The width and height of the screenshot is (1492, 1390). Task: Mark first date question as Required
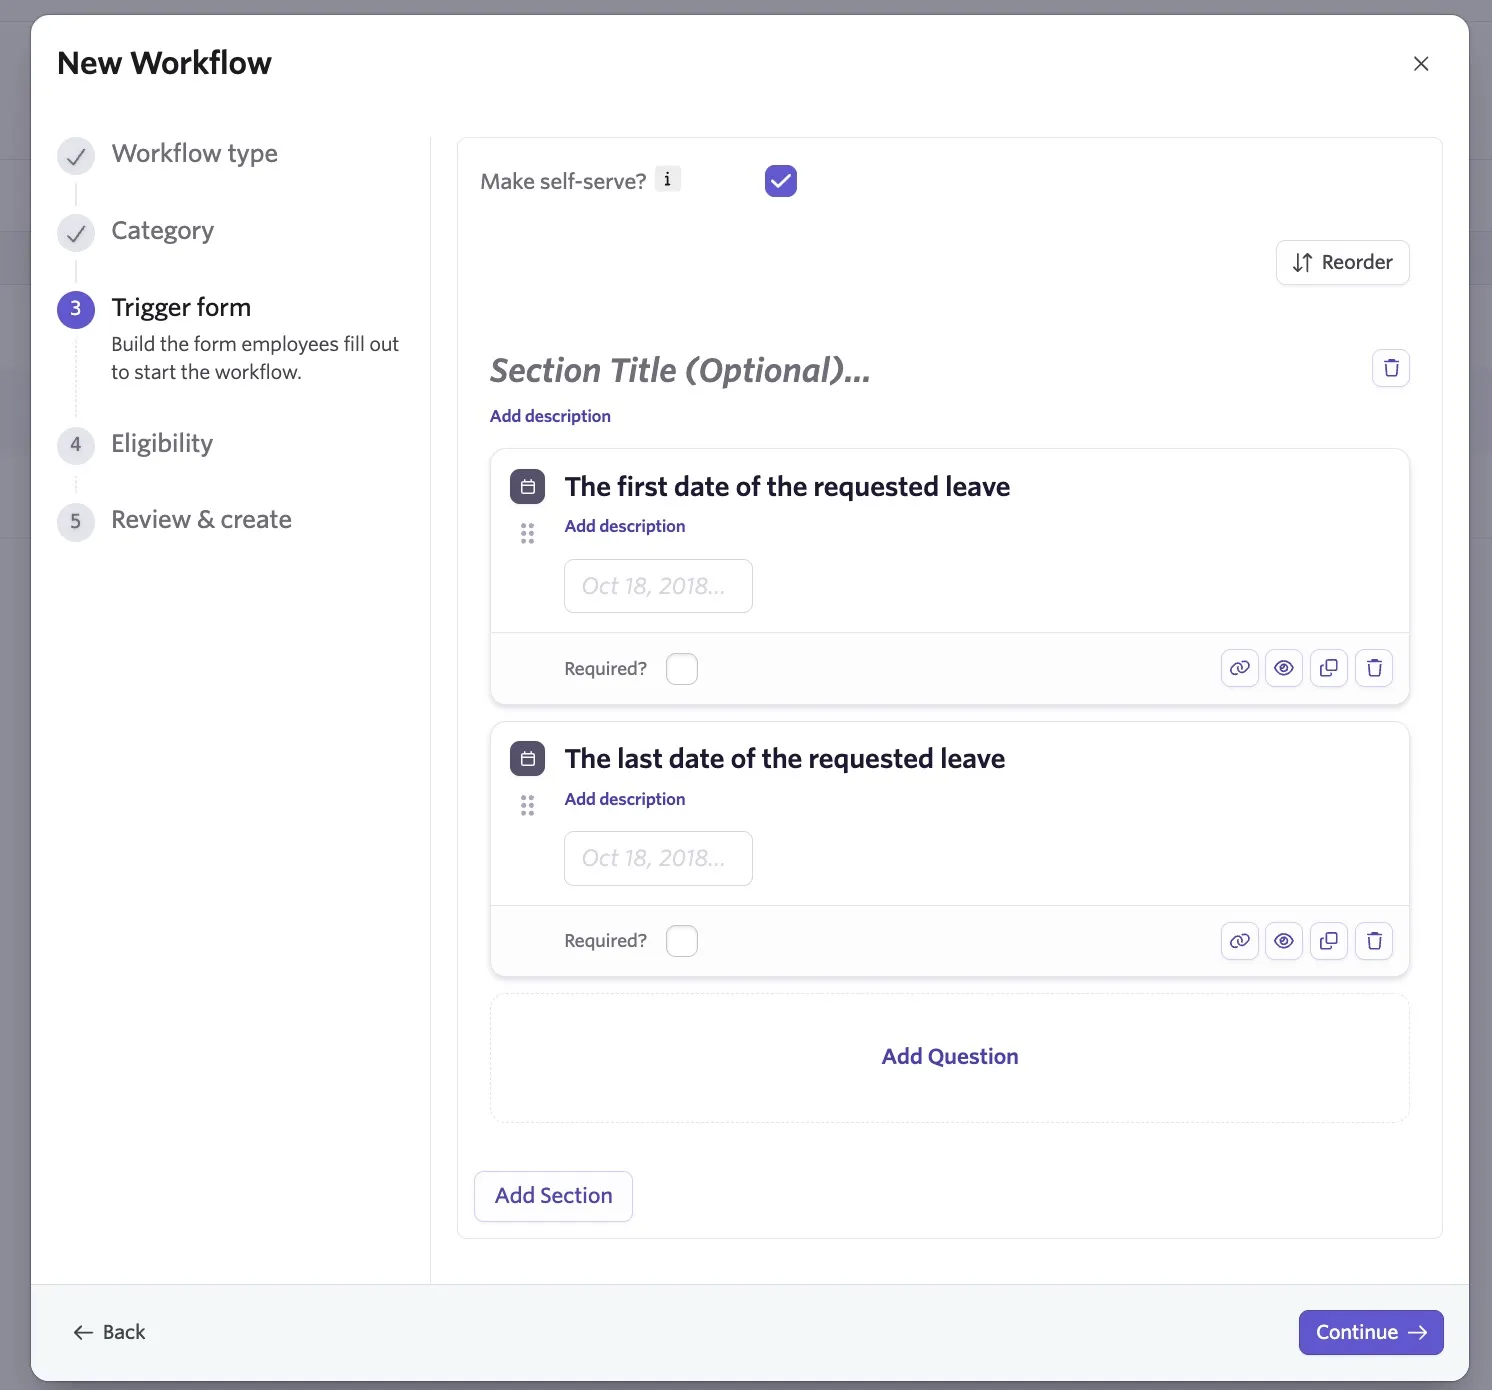pos(682,669)
